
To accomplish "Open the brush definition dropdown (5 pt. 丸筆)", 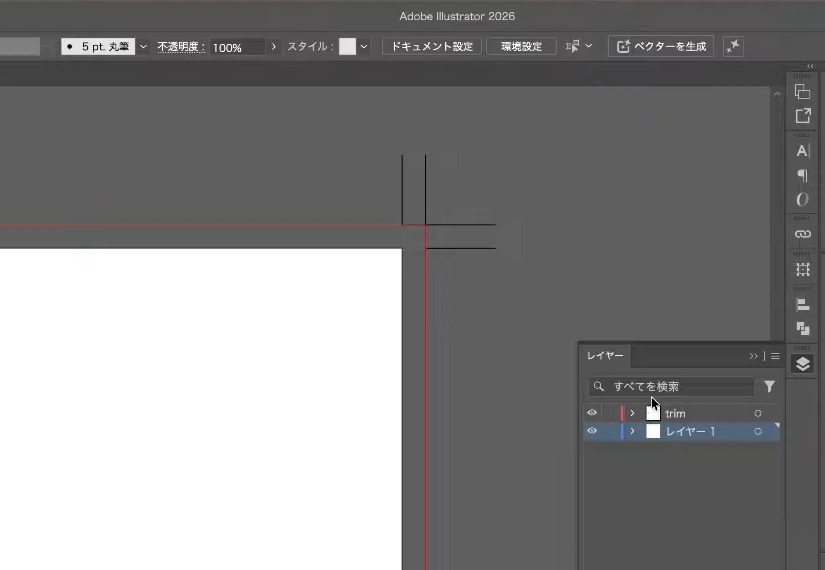I will (143, 46).
